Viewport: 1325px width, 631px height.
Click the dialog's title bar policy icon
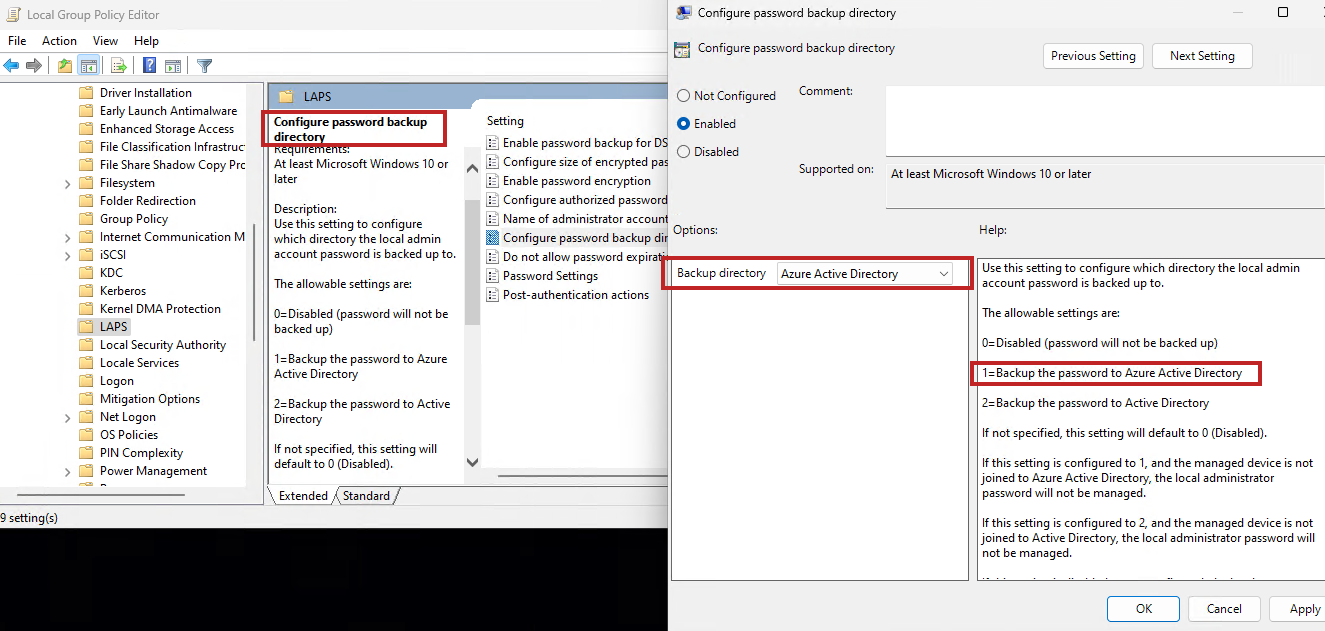click(x=683, y=13)
